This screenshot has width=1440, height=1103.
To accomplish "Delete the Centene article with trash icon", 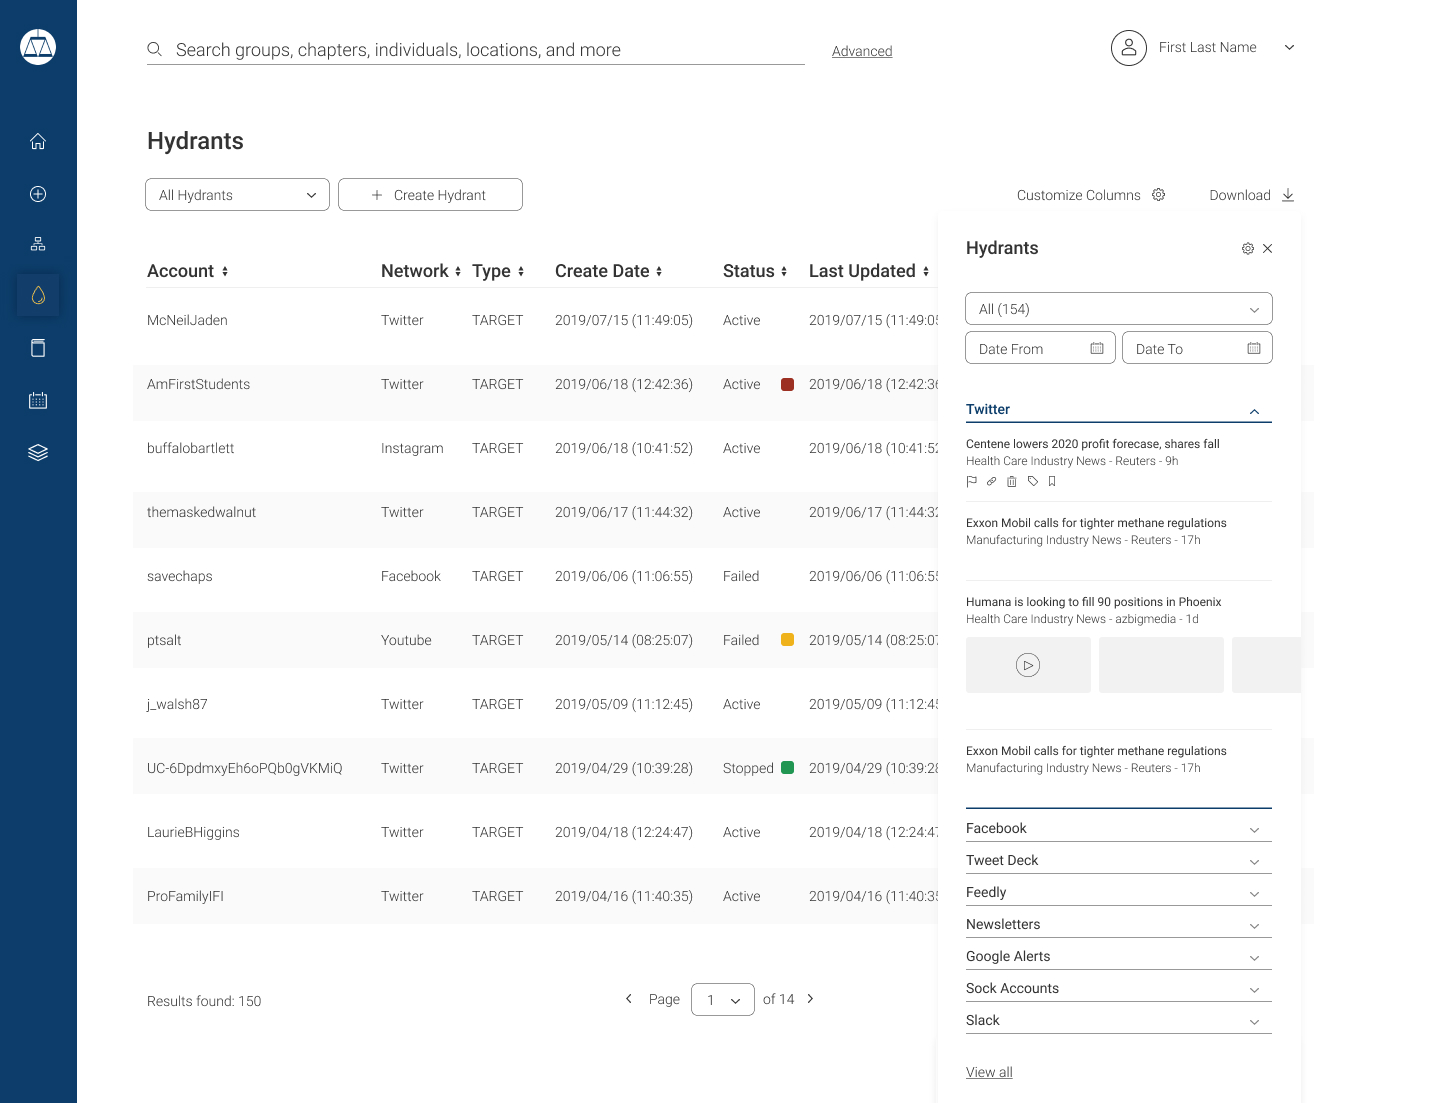I will [x=1012, y=482].
